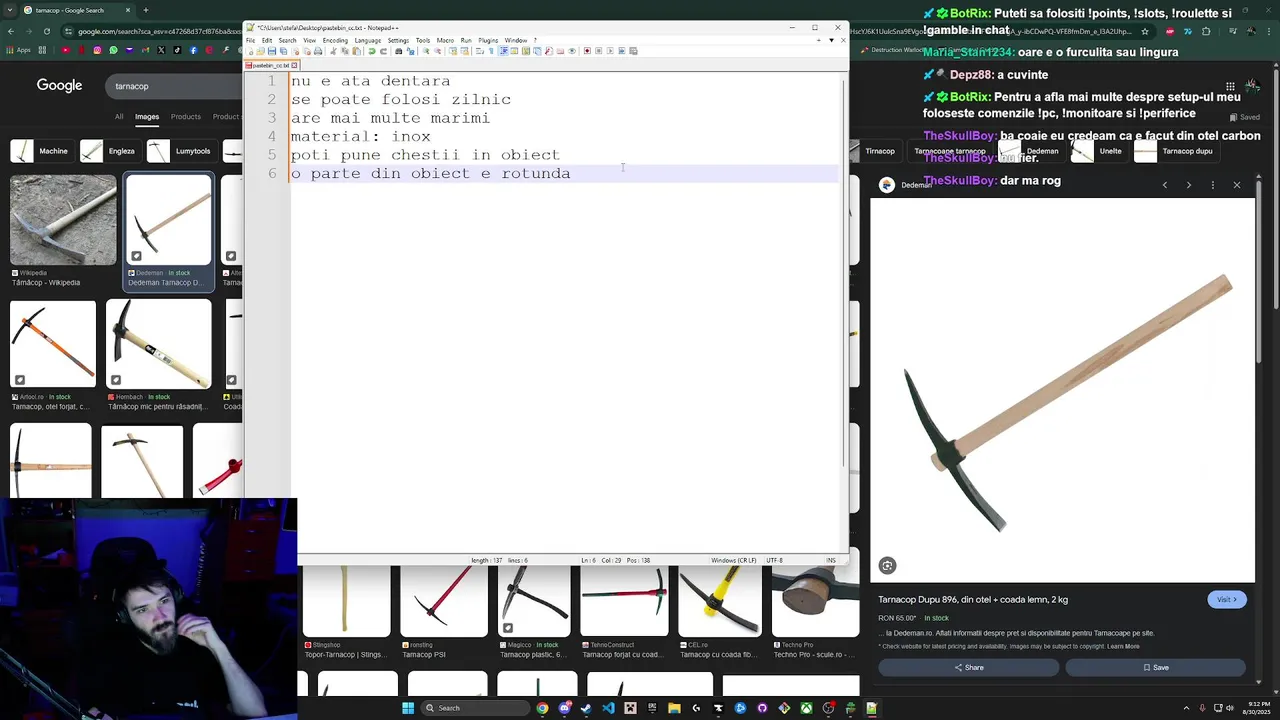Open the Wikipedia Târnăcop image thumbnail
The image size is (1280, 720).
pos(63,220)
